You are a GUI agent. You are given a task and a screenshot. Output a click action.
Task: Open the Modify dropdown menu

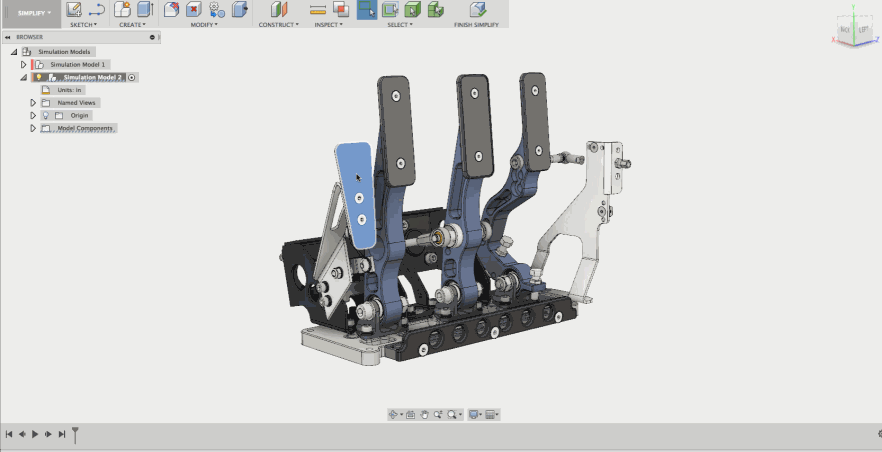point(204,25)
